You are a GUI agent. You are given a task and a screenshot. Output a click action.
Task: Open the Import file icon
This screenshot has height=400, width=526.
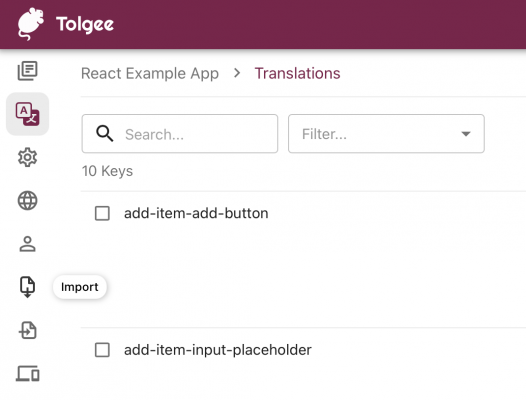28,287
